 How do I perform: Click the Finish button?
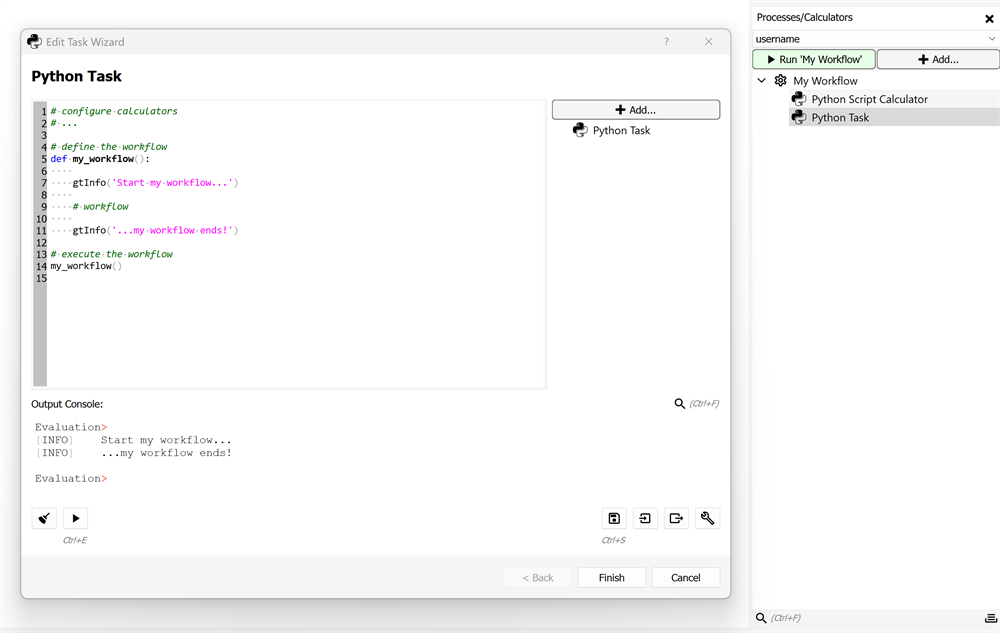[x=612, y=578]
